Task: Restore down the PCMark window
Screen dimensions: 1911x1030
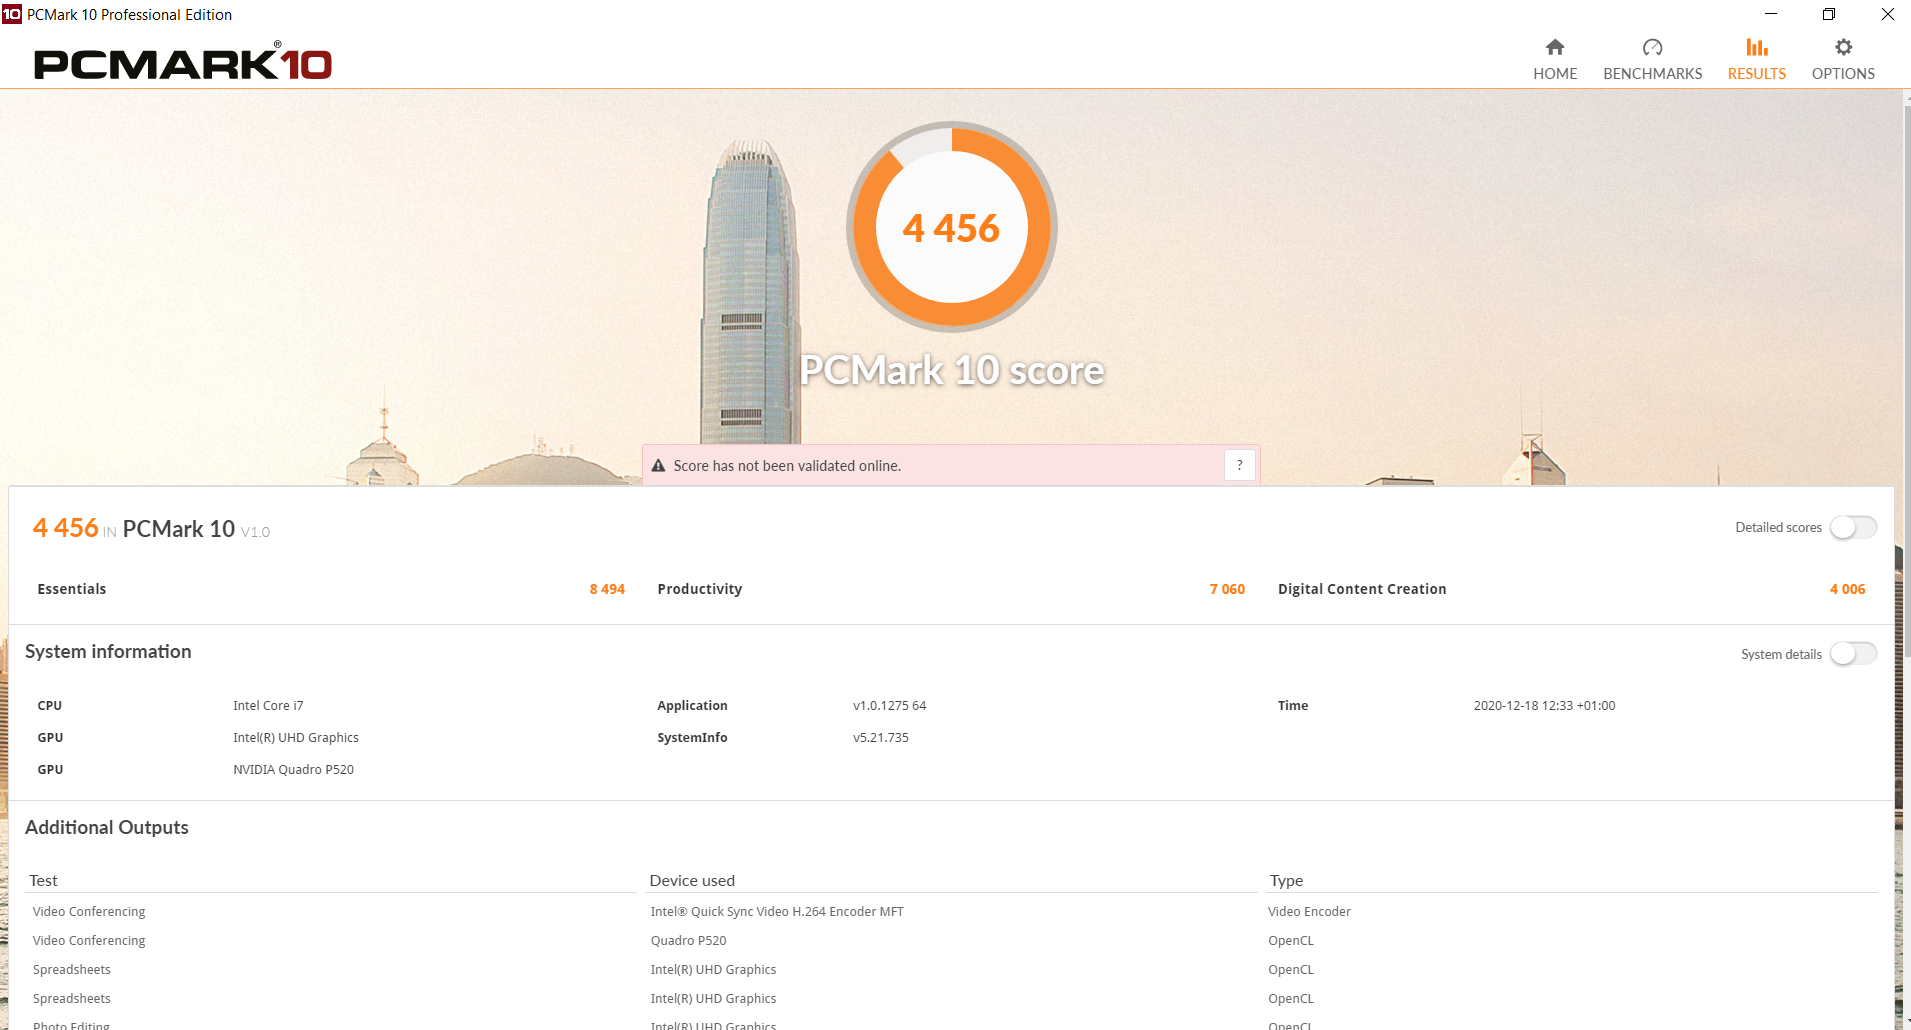Action: coord(1828,14)
